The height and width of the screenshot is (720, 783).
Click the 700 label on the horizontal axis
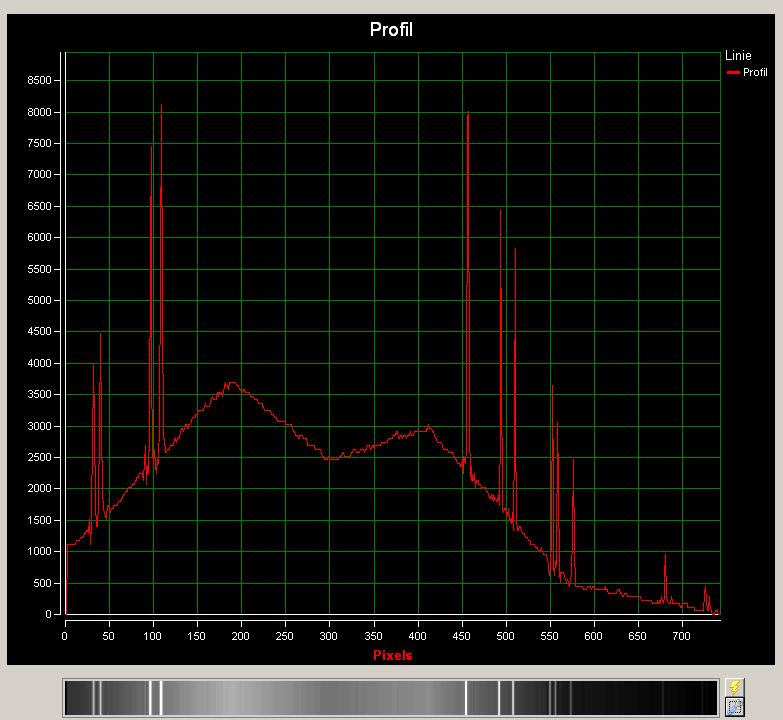(x=682, y=634)
